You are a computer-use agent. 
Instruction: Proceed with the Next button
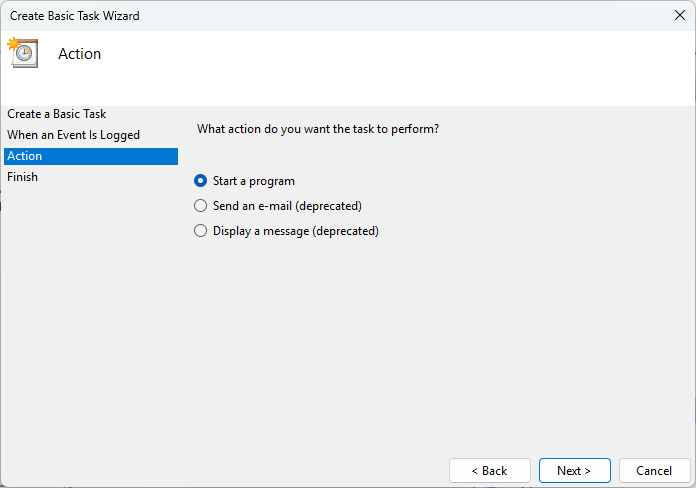574,470
